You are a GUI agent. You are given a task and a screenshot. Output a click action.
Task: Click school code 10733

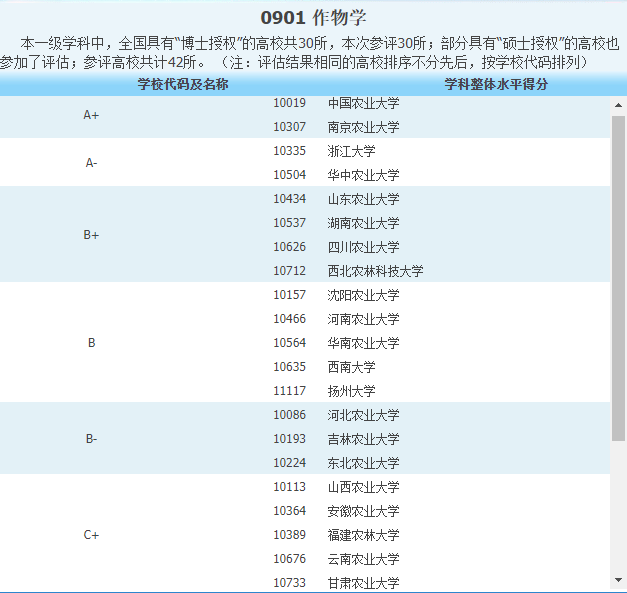(290, 583)
